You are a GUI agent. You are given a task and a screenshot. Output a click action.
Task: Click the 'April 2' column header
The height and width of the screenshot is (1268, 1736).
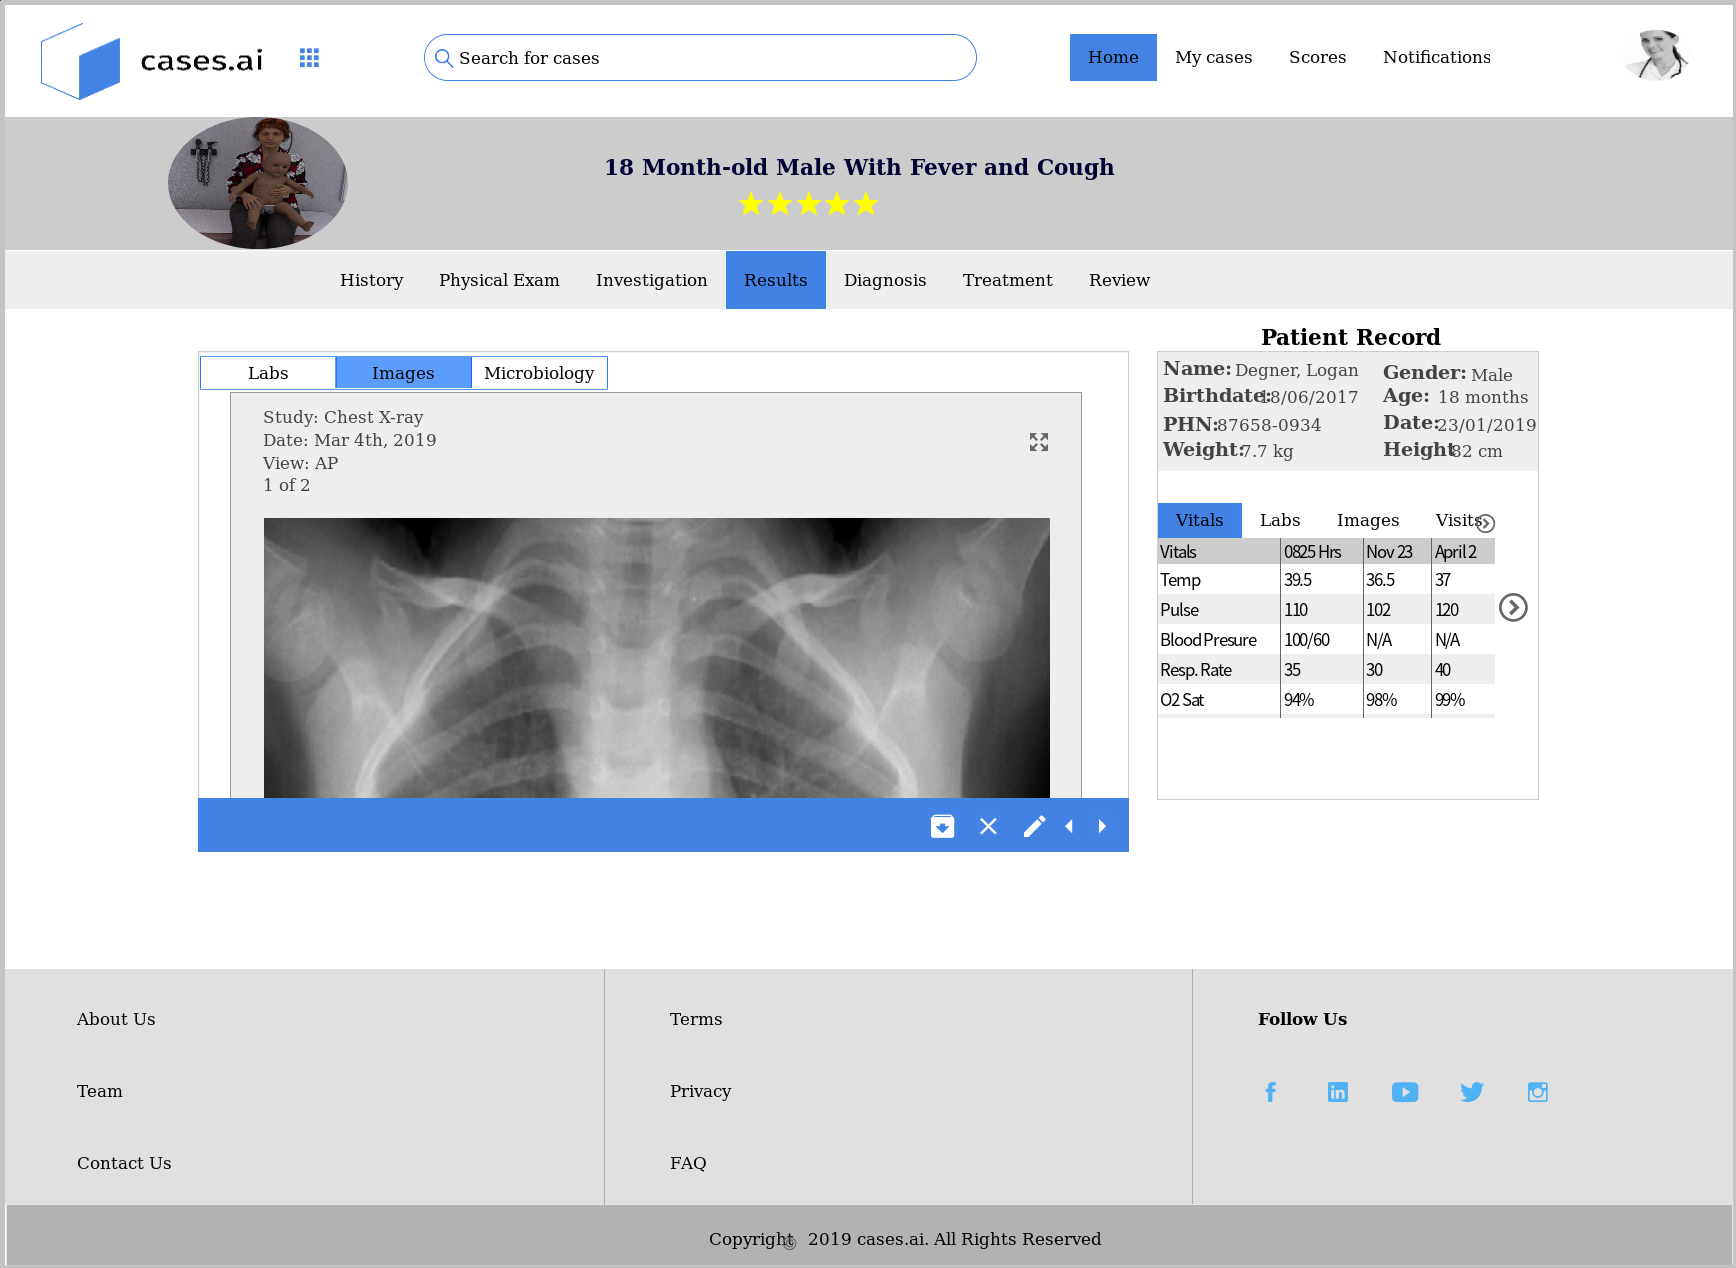click(1455, 552)
